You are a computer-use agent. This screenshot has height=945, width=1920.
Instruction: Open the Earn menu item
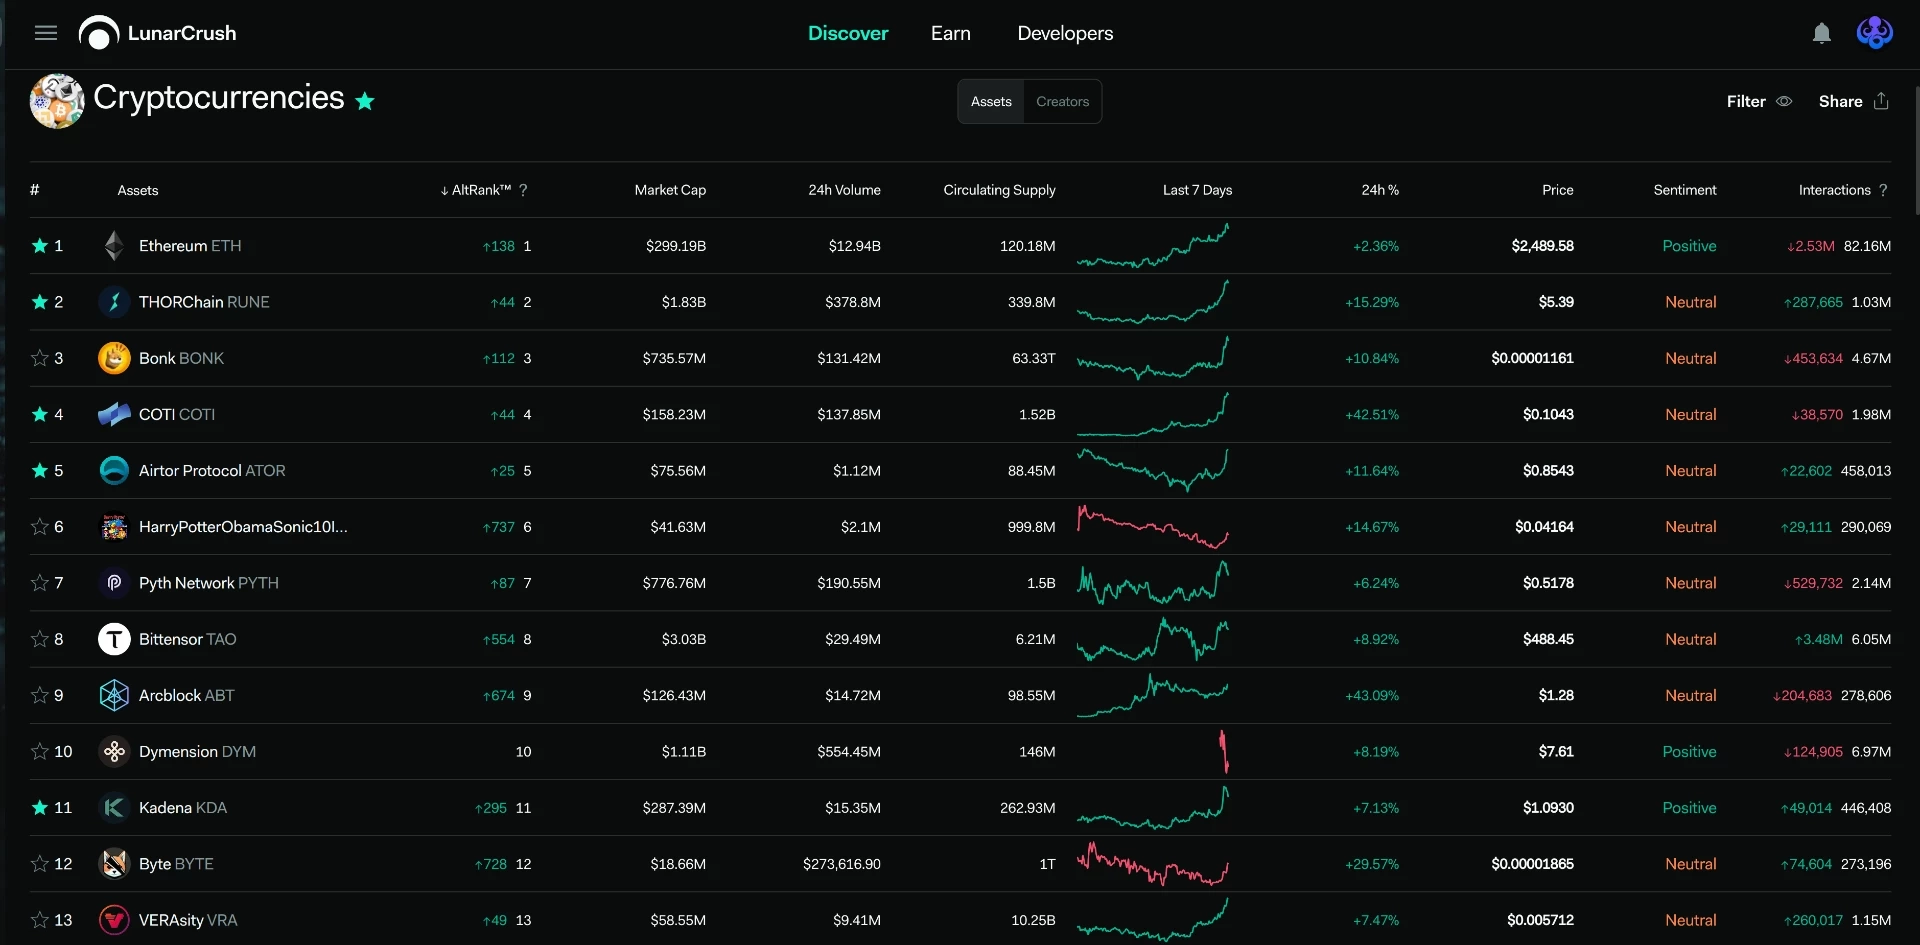coord(950,33)
